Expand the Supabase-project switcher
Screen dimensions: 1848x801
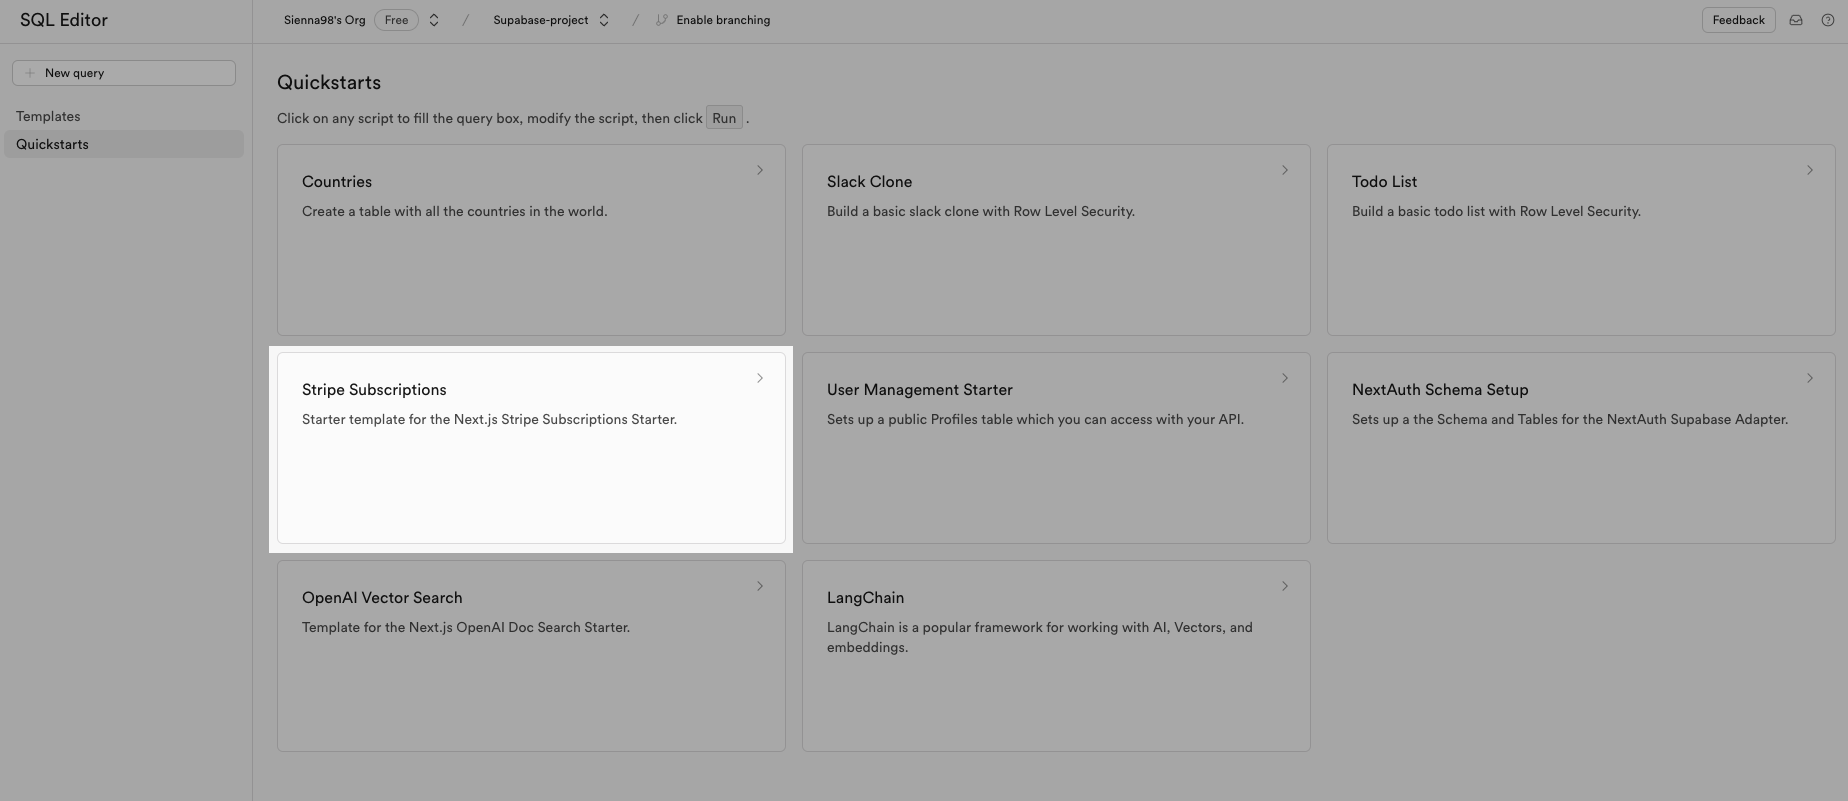click(604, 20)
